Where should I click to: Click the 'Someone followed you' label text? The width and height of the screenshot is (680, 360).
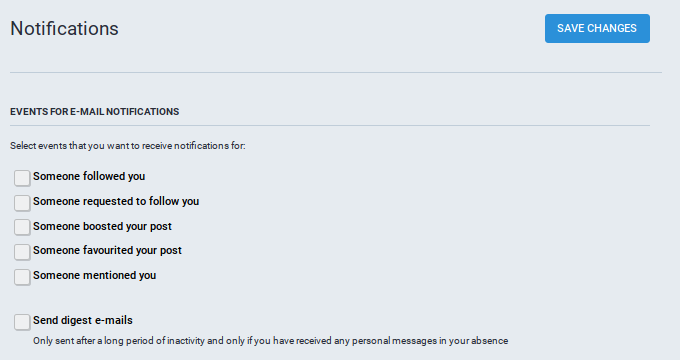click(89, 177)
